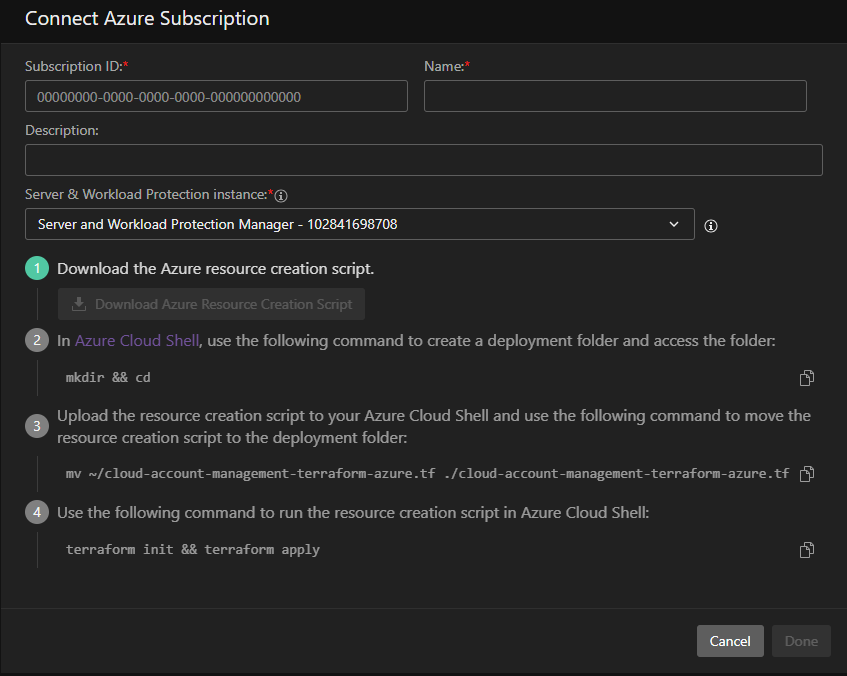Select the step 1 circle indicator
This screenshot has width=847, height=676.
(x=37, y=269)
